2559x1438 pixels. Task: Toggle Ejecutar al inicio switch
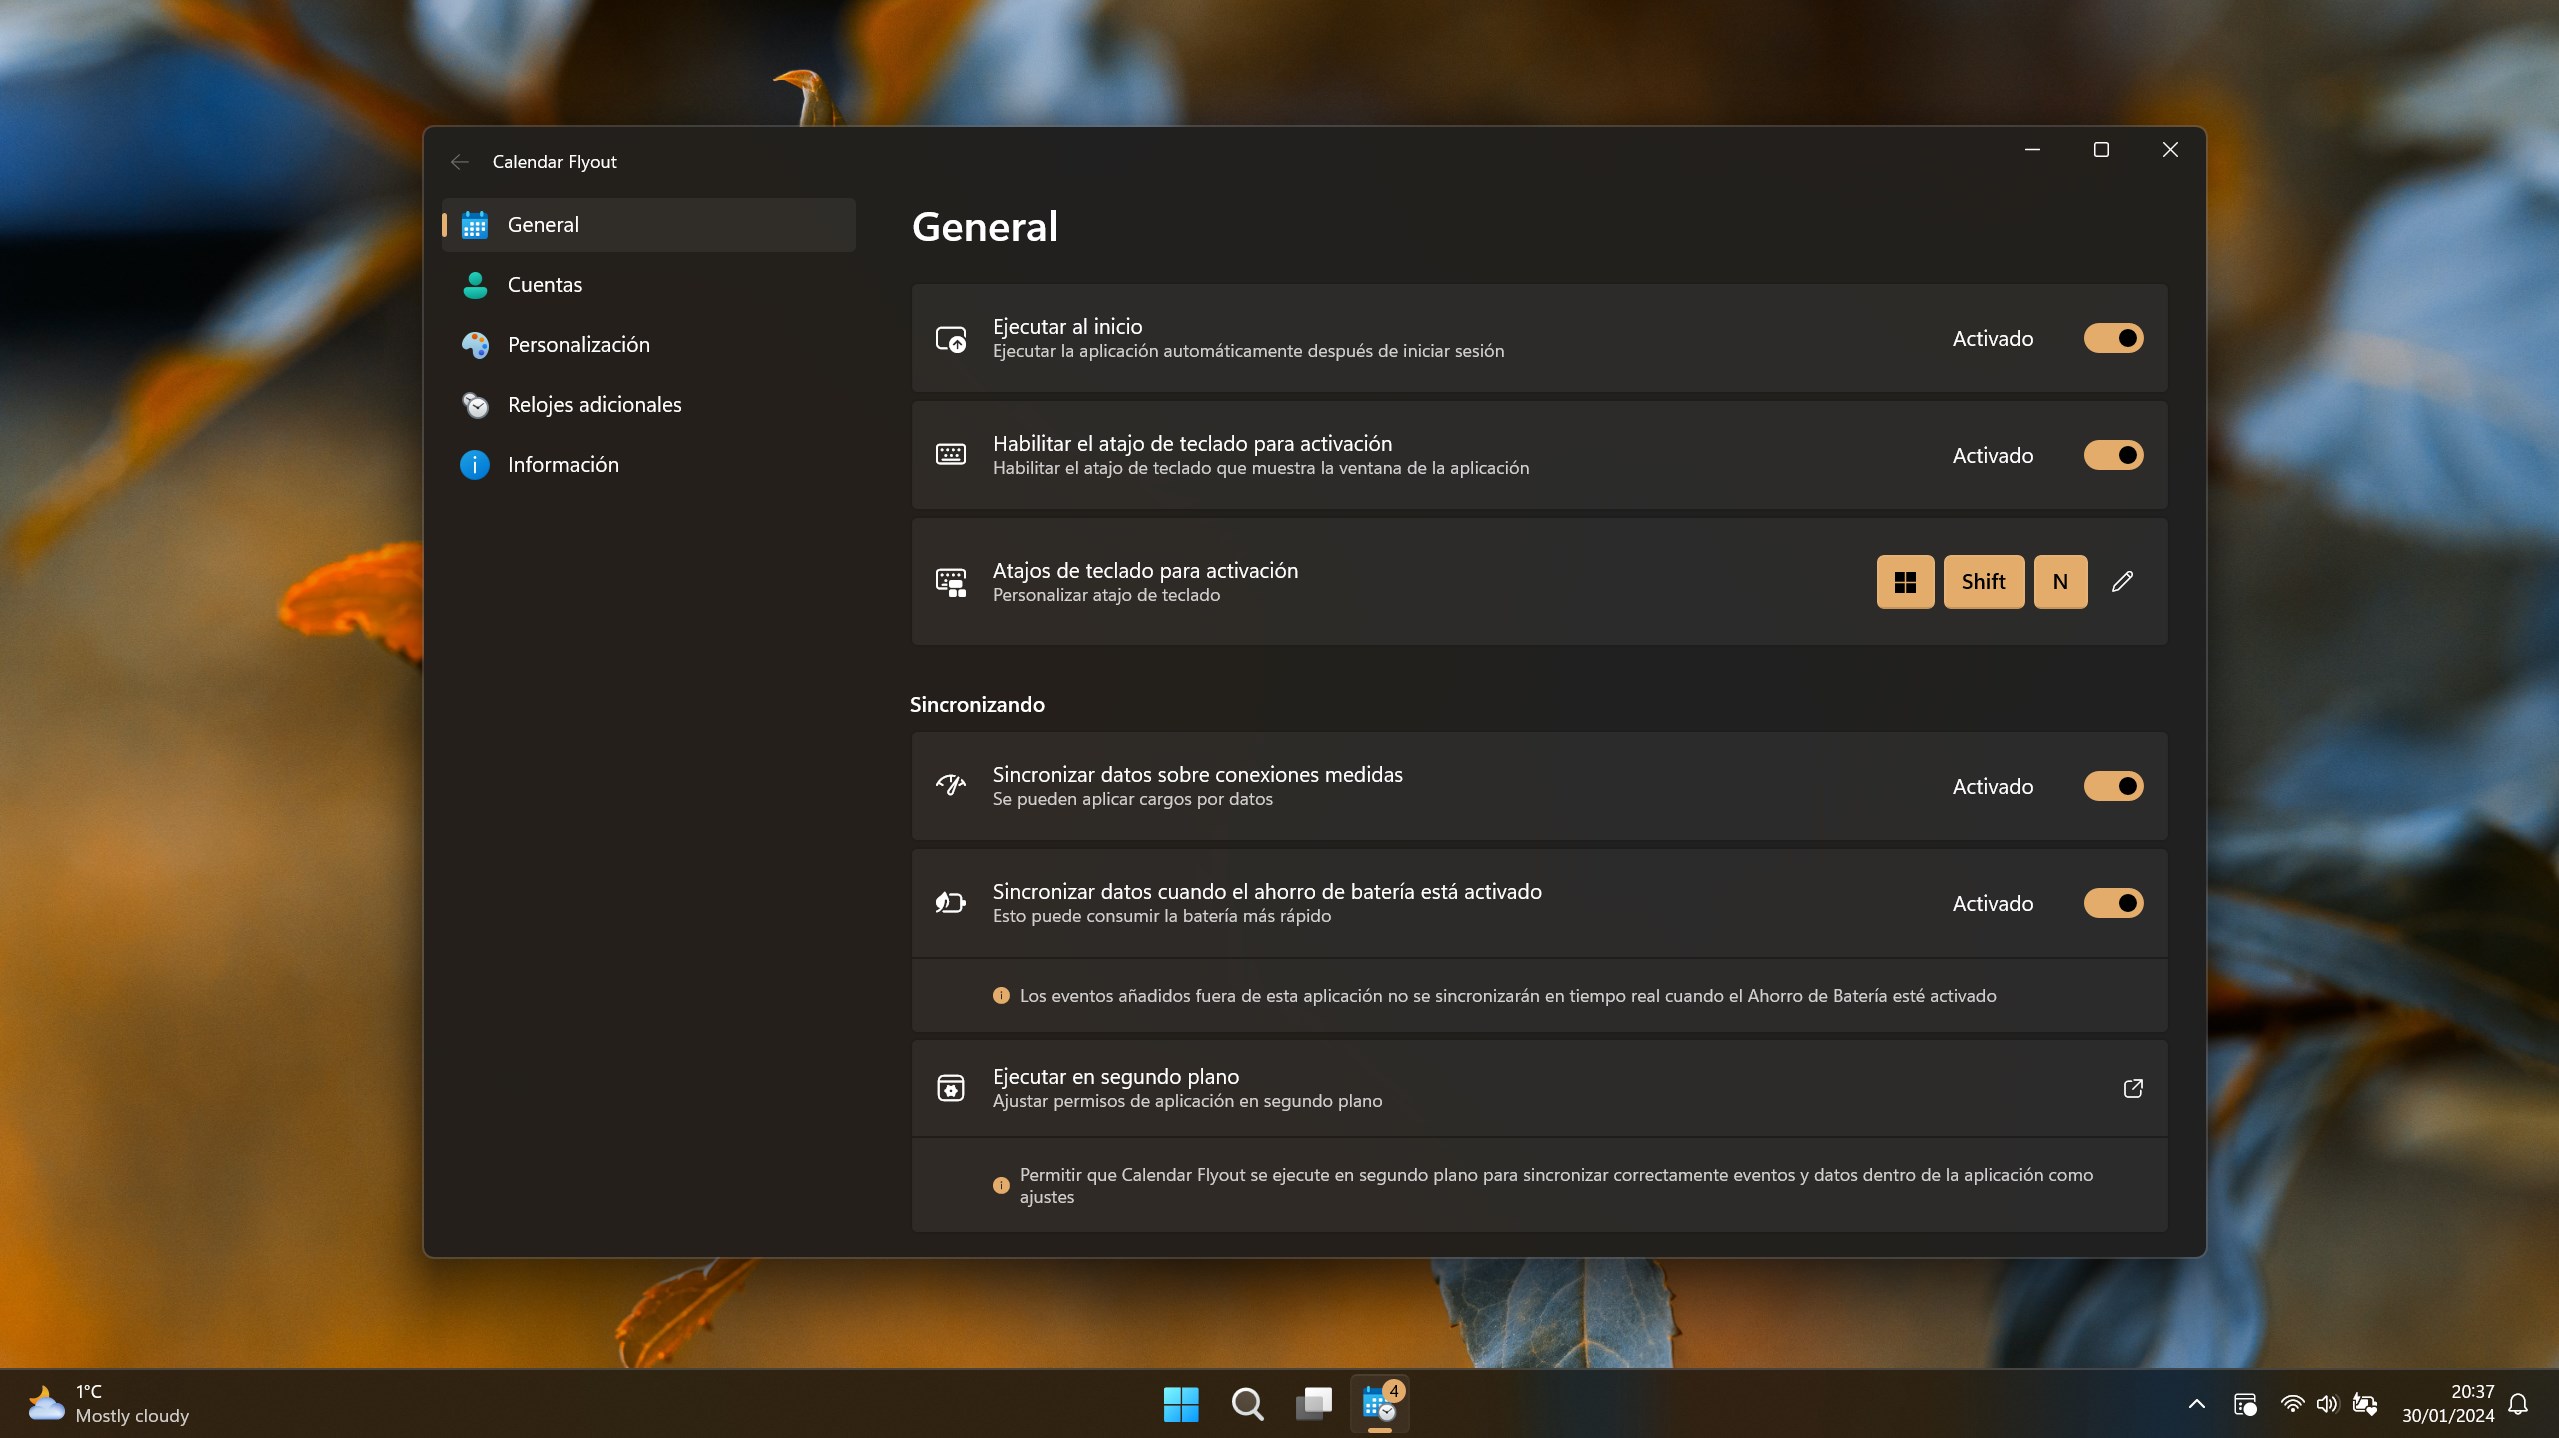point(2113,338)
